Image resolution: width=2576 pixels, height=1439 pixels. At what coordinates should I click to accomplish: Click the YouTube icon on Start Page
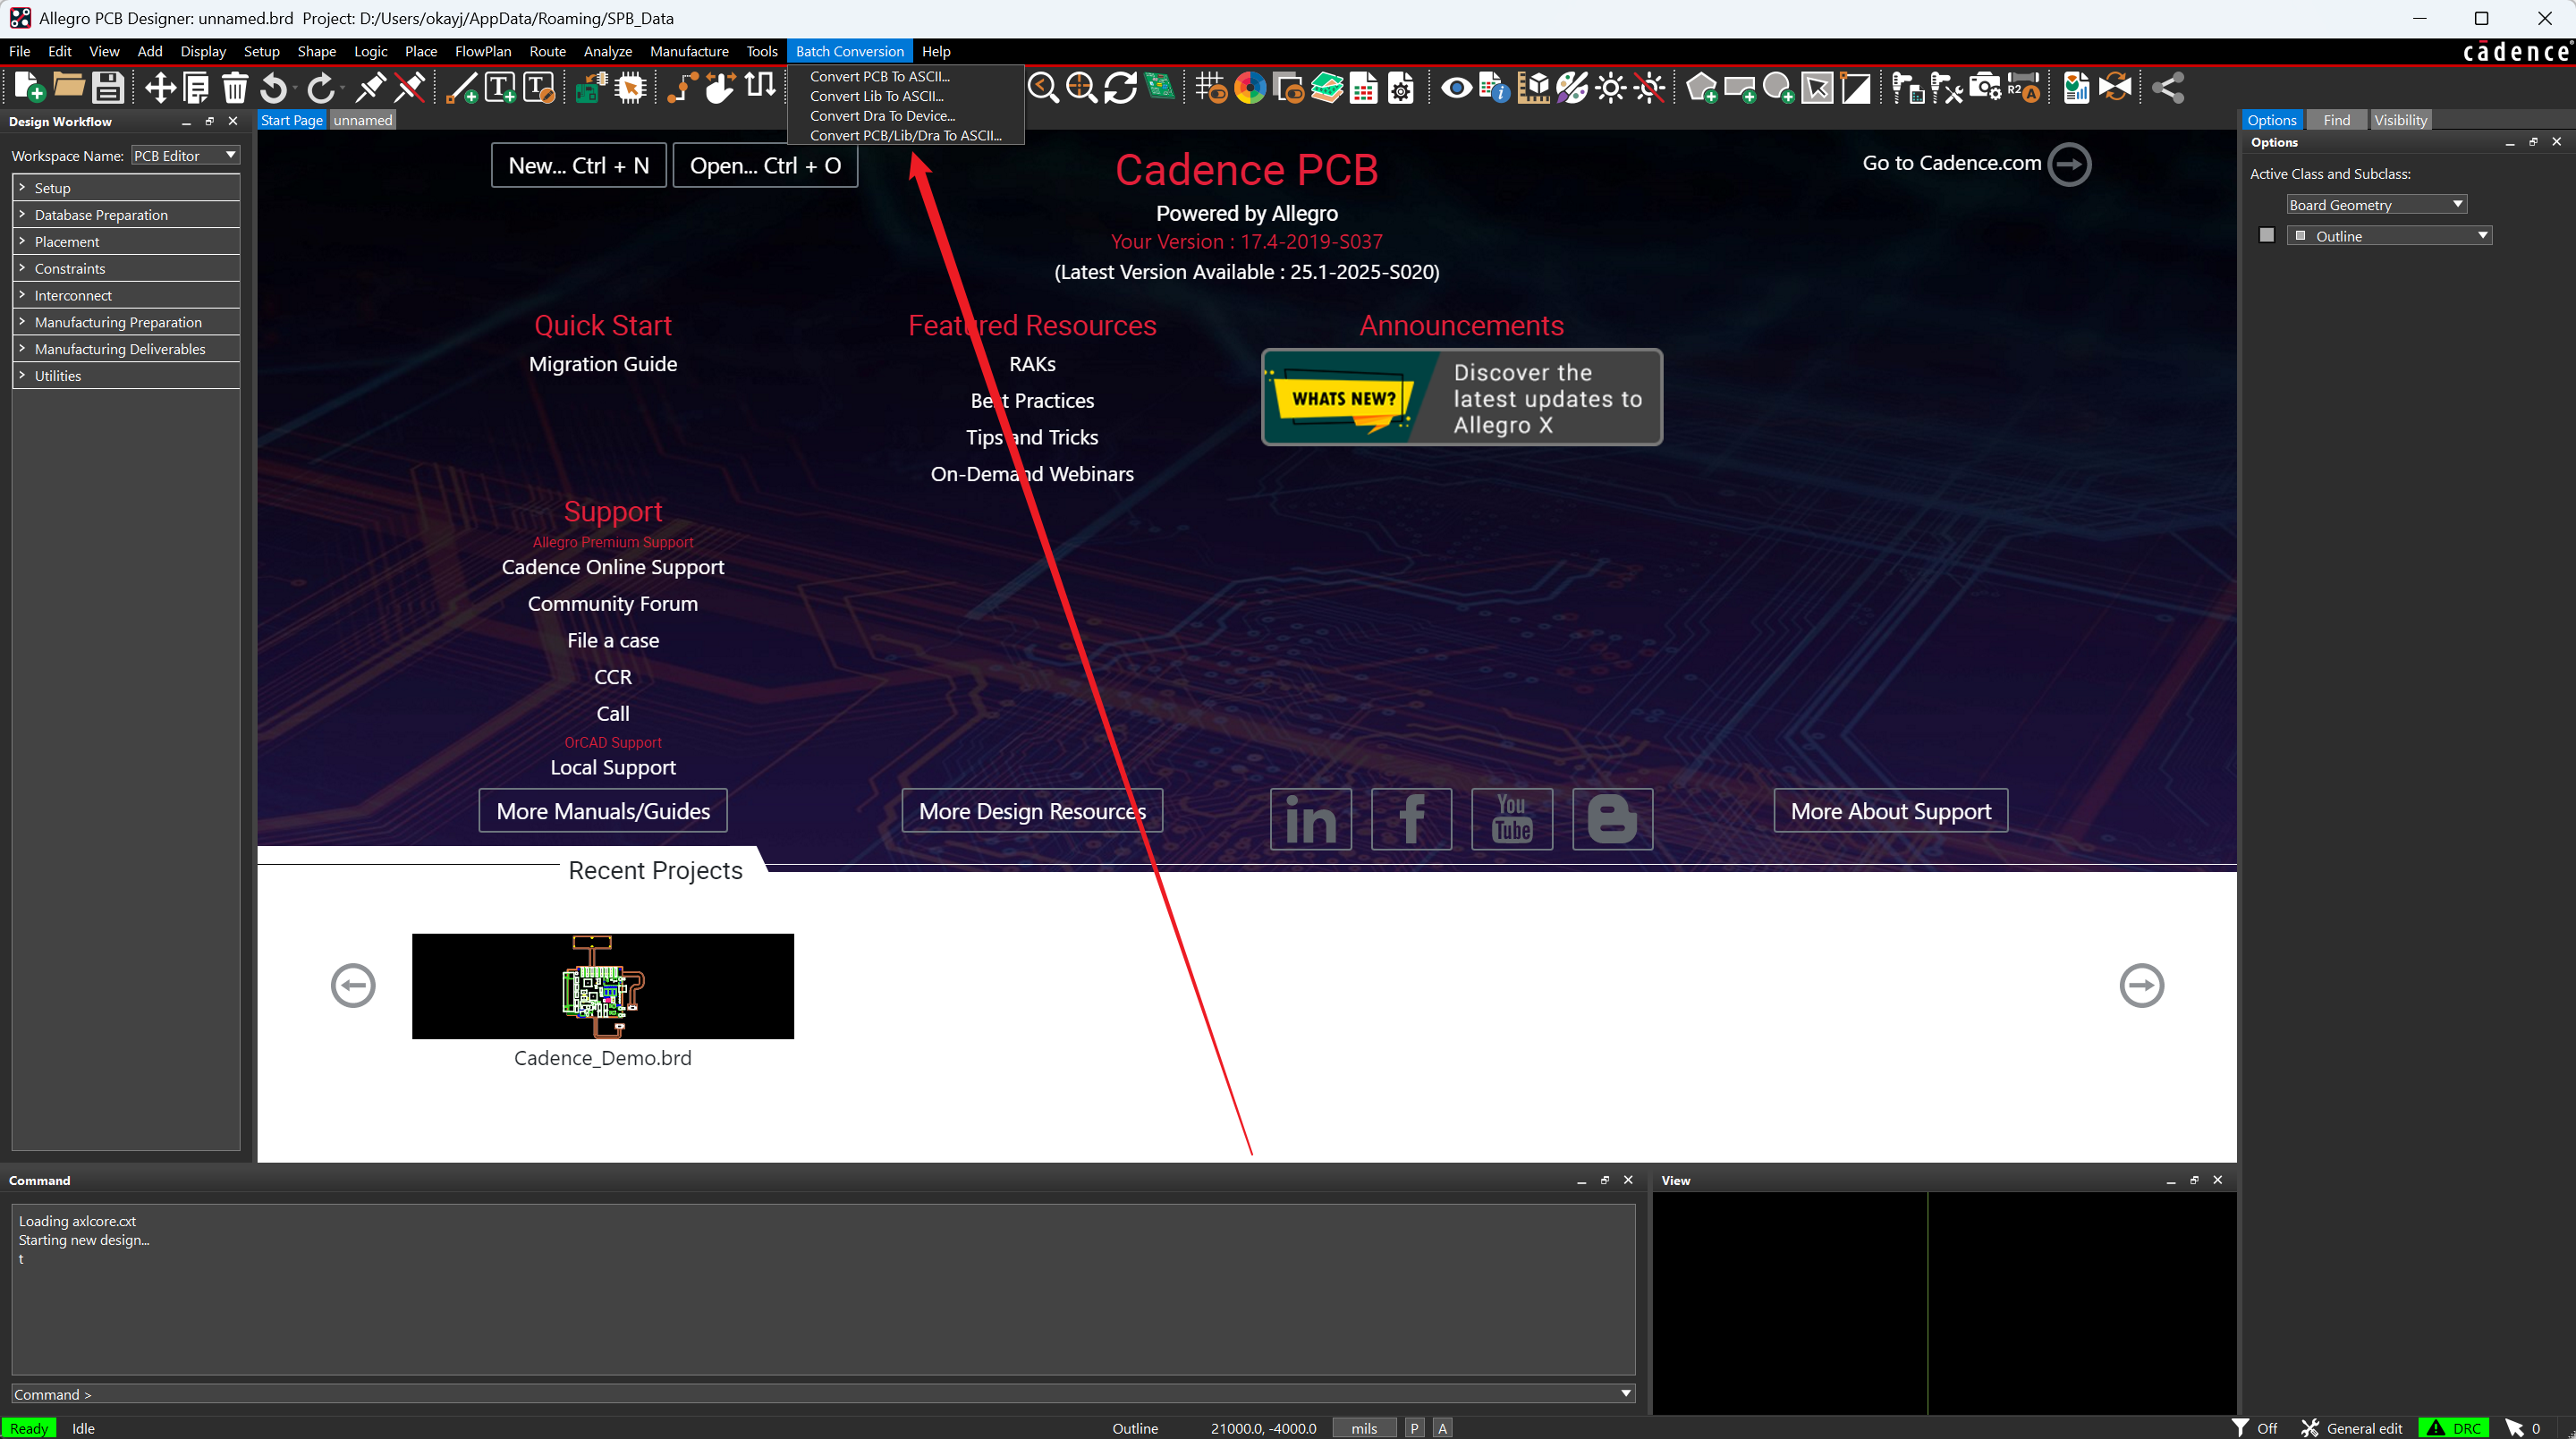point(1512,819)
